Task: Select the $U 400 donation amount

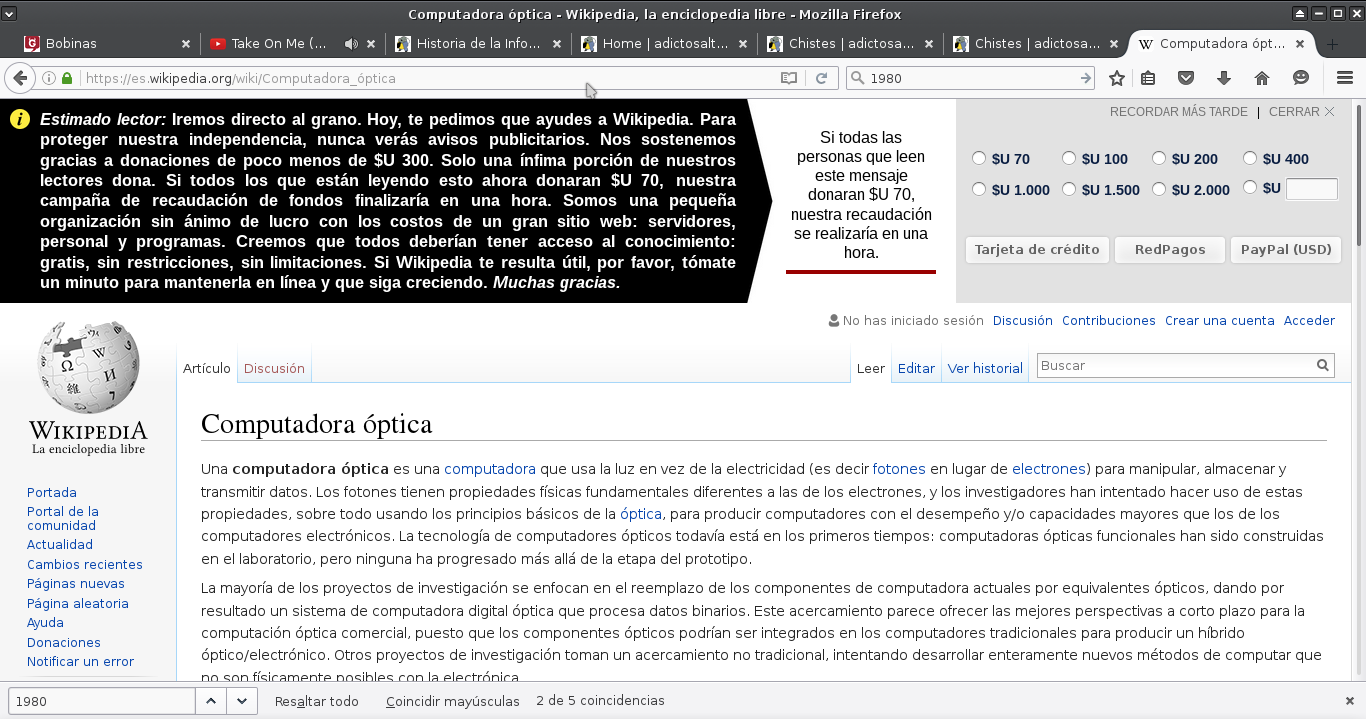Action: 1250,158
